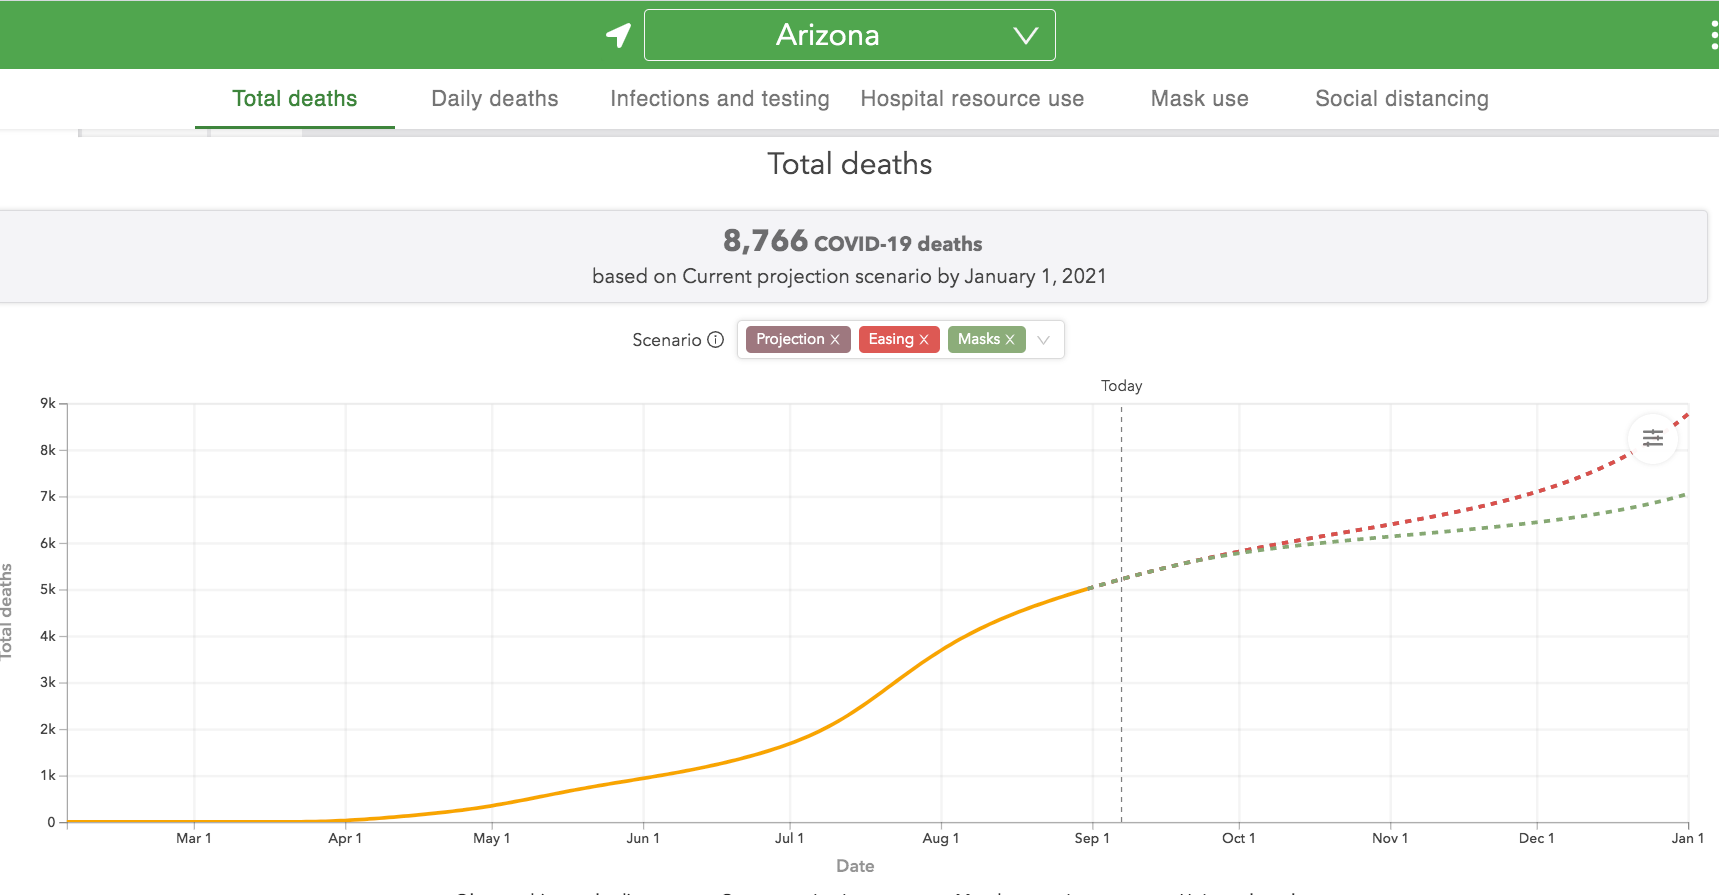The image size is (1719, 895).
Task: Expand the Scenario selector chevron
Action: coord(1043,340)
